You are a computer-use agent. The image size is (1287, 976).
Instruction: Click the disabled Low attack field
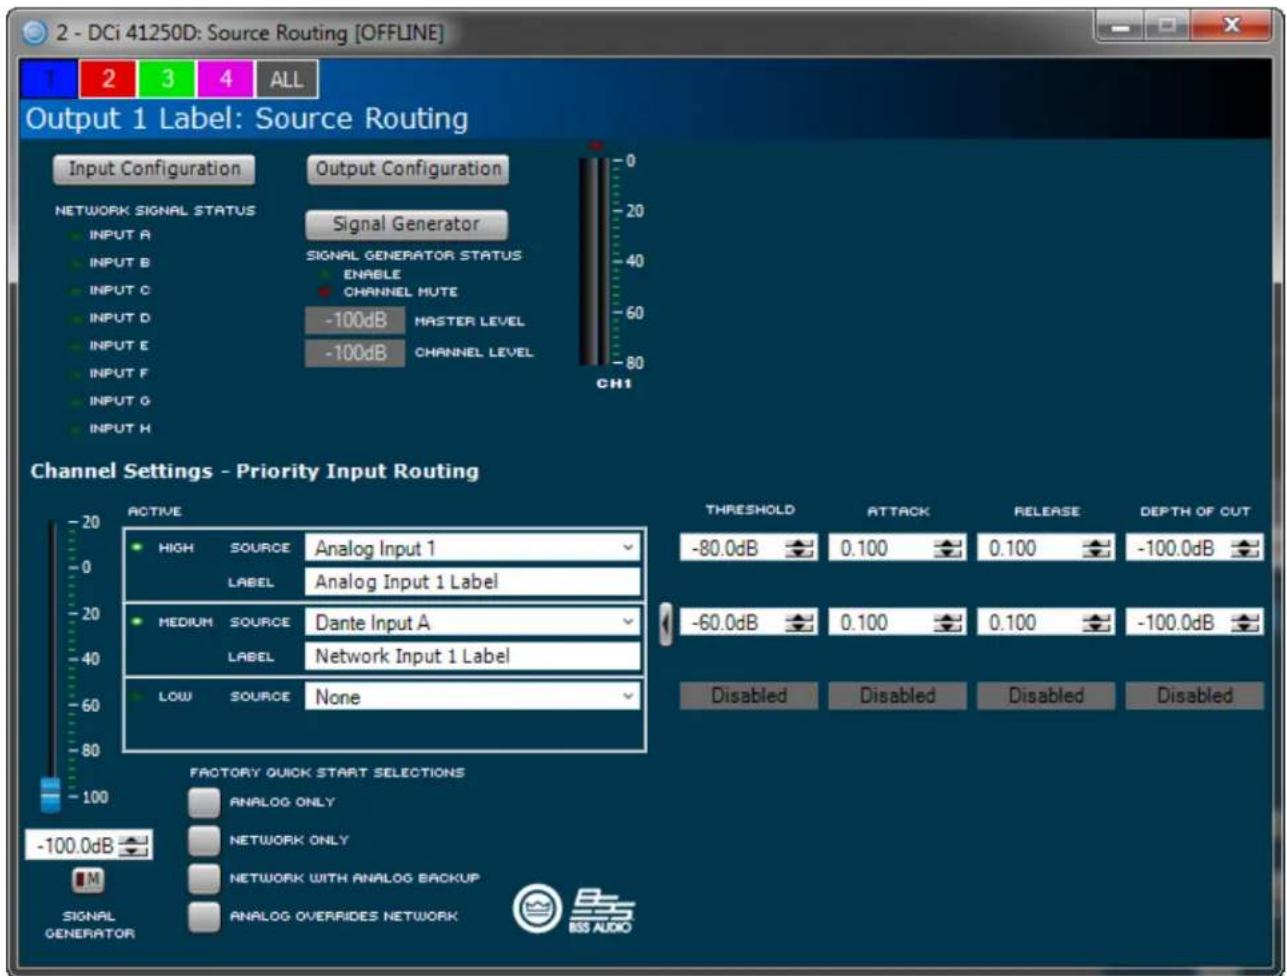click(897, 696)
